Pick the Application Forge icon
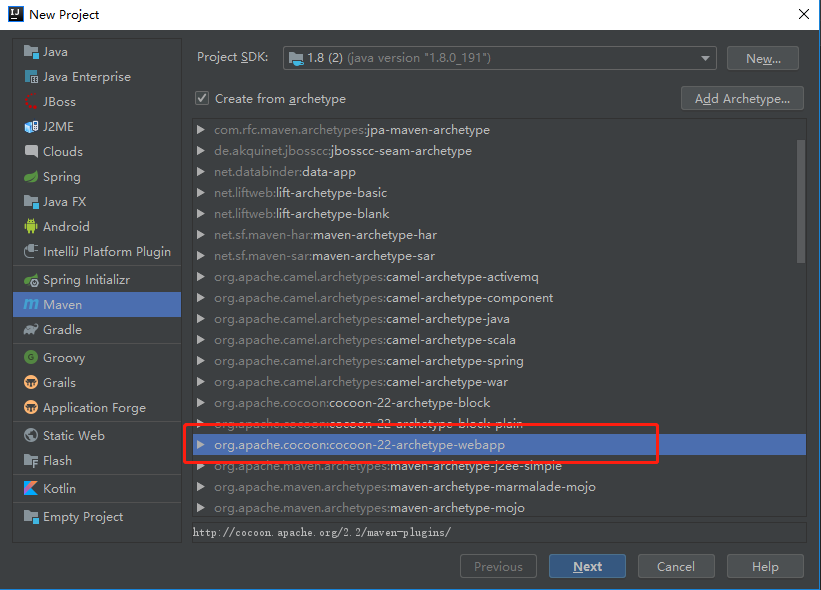 click(31, 407)
